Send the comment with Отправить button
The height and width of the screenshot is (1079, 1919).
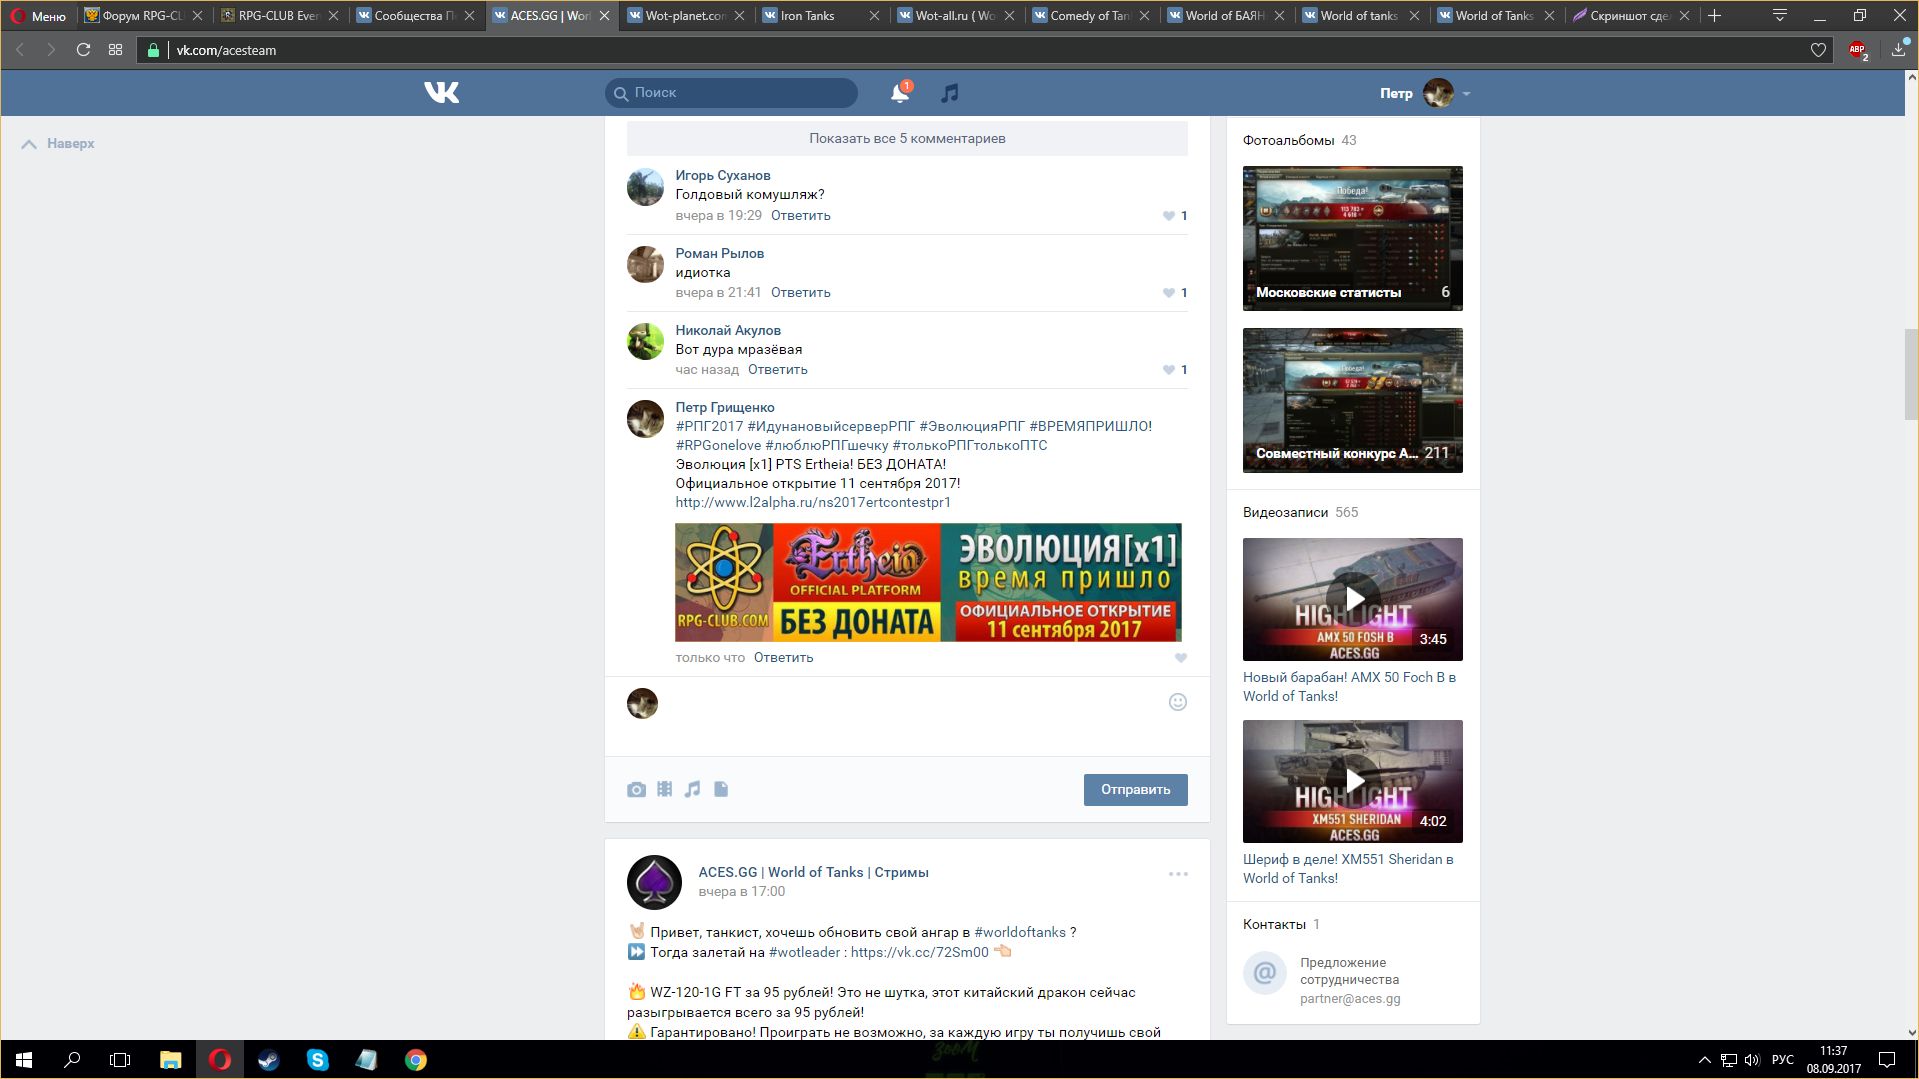pos(1135,790)
